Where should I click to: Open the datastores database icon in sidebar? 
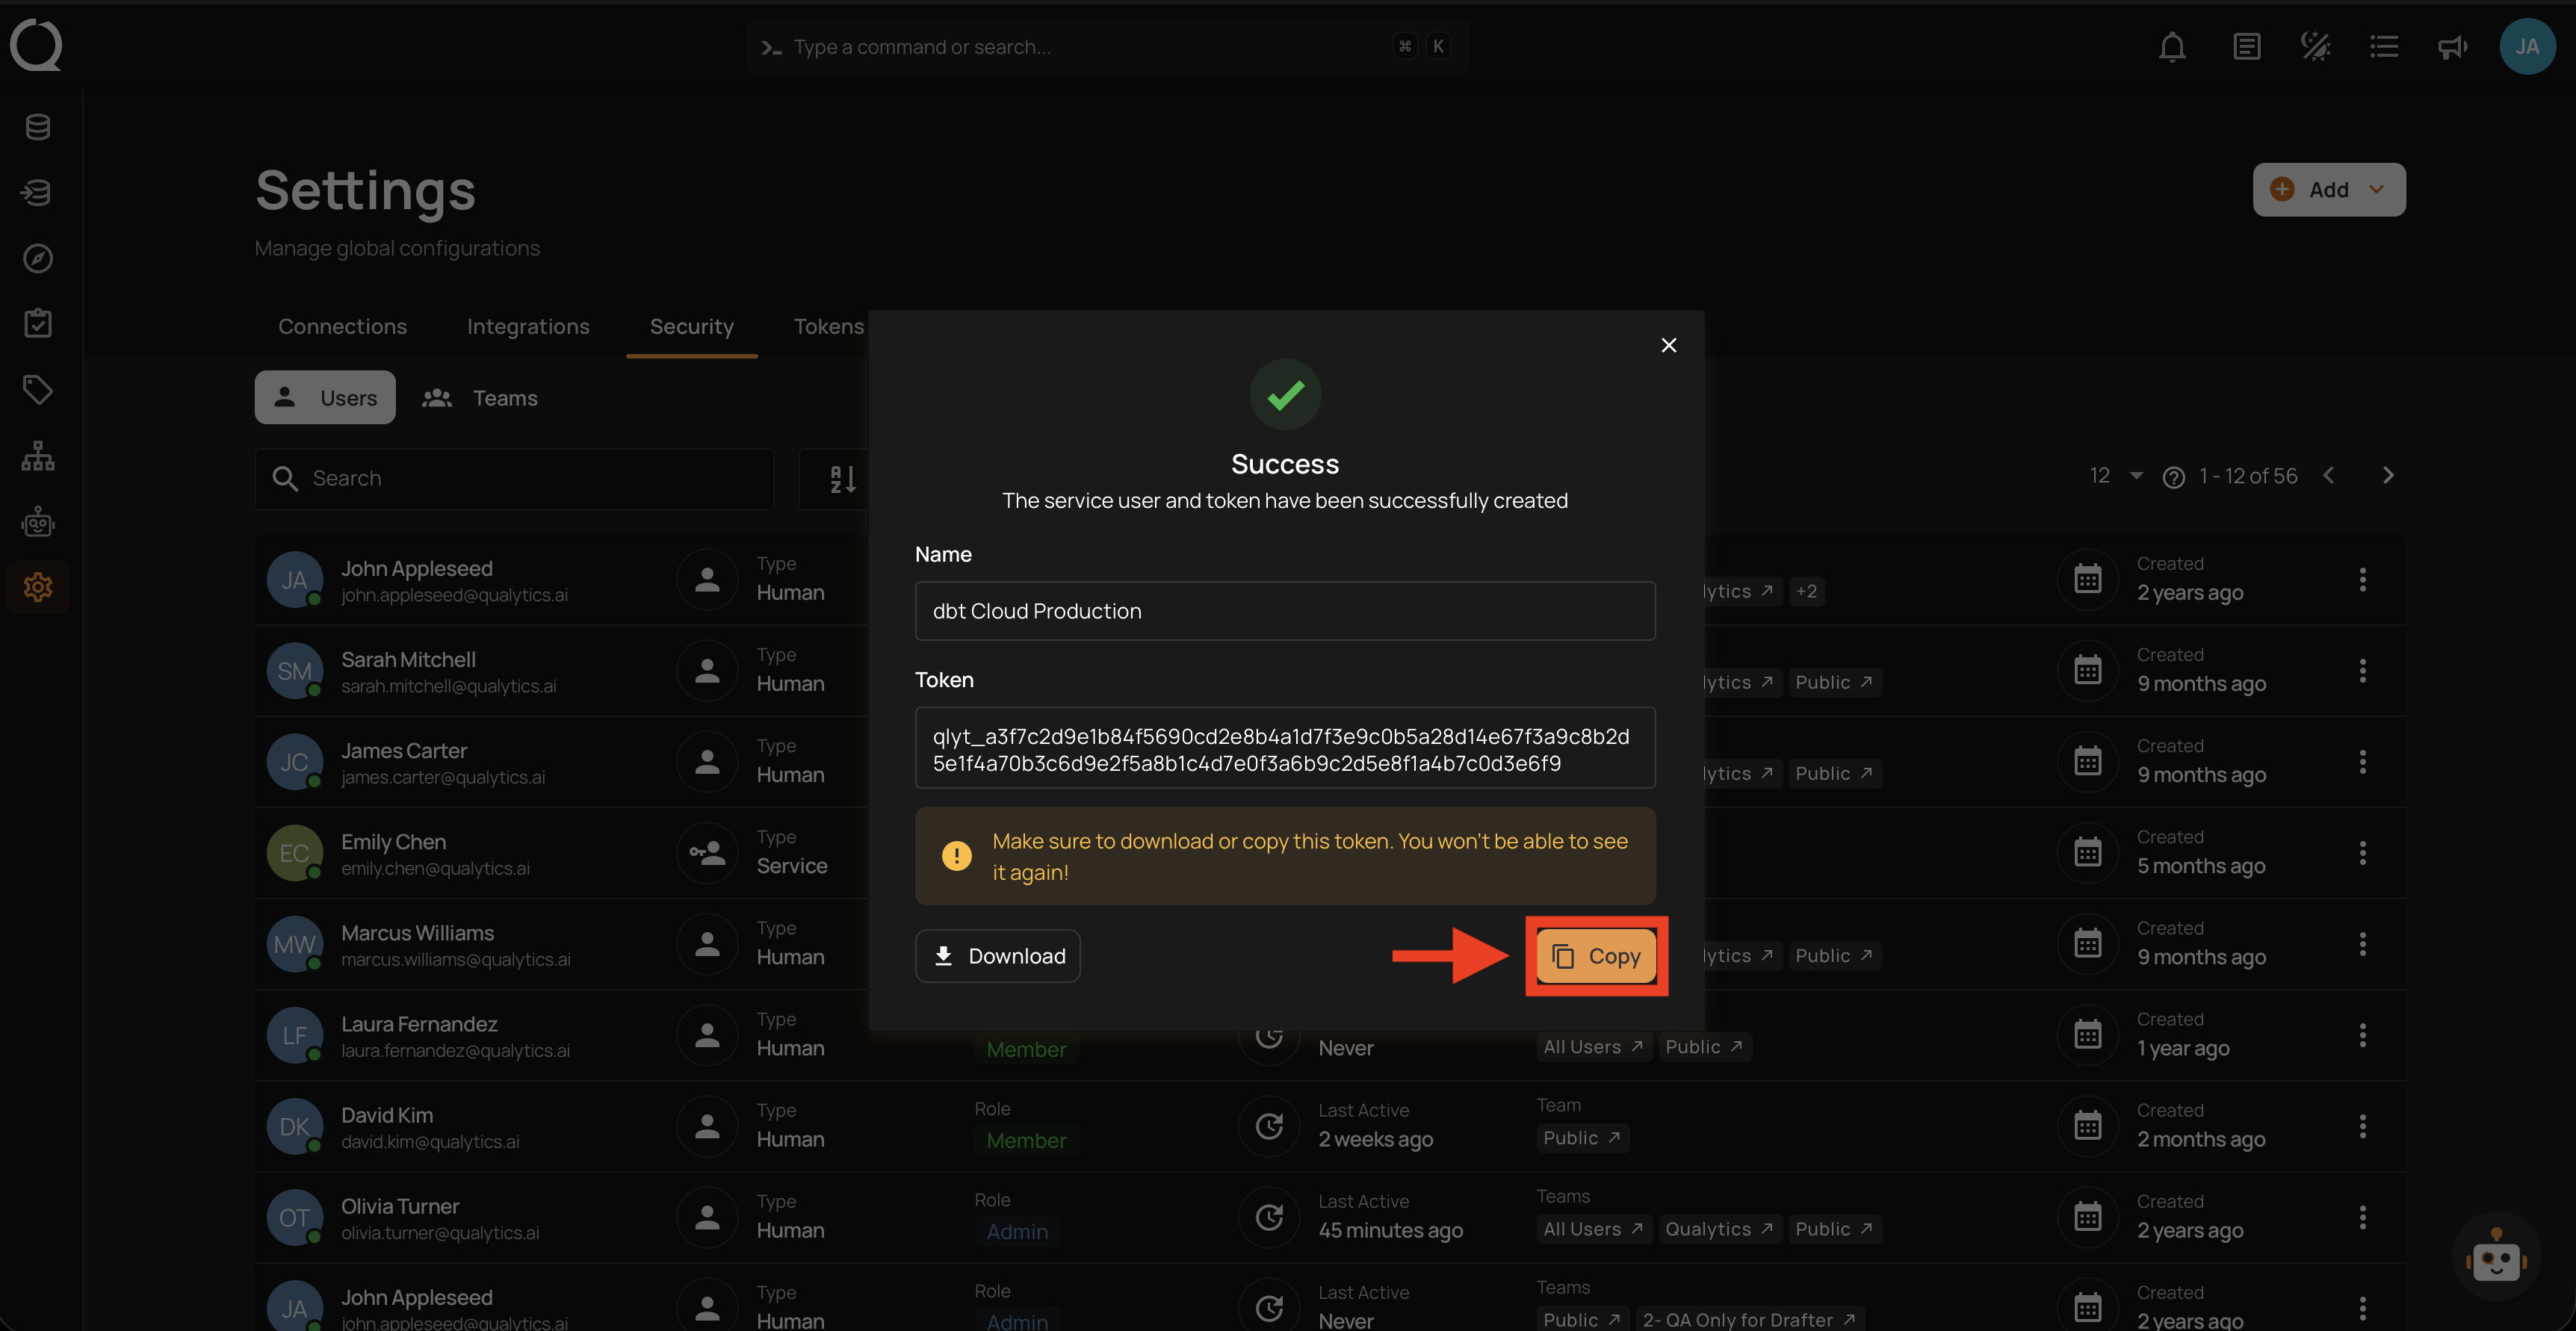(38, 127)
